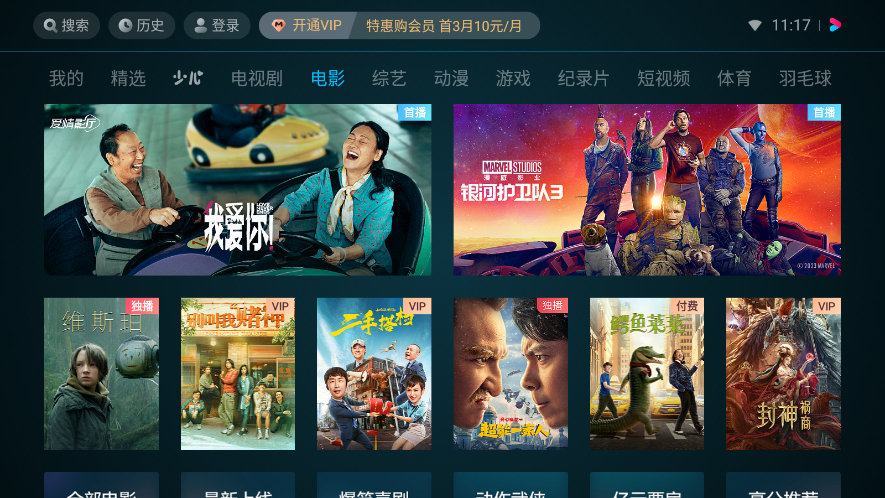This screenshot has width=885, height=498.
Task: Select the 羽毛球 tab
Action: [805, 78]
